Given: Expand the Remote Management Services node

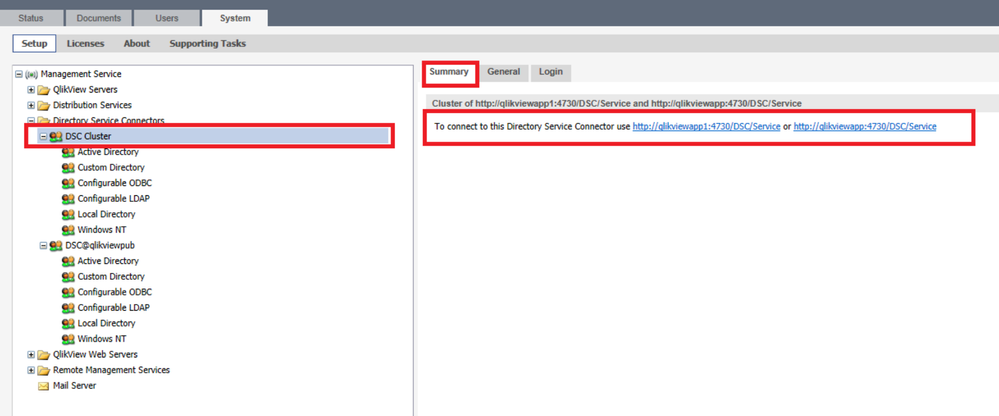Looking at the screenshot, I should 31,370.
